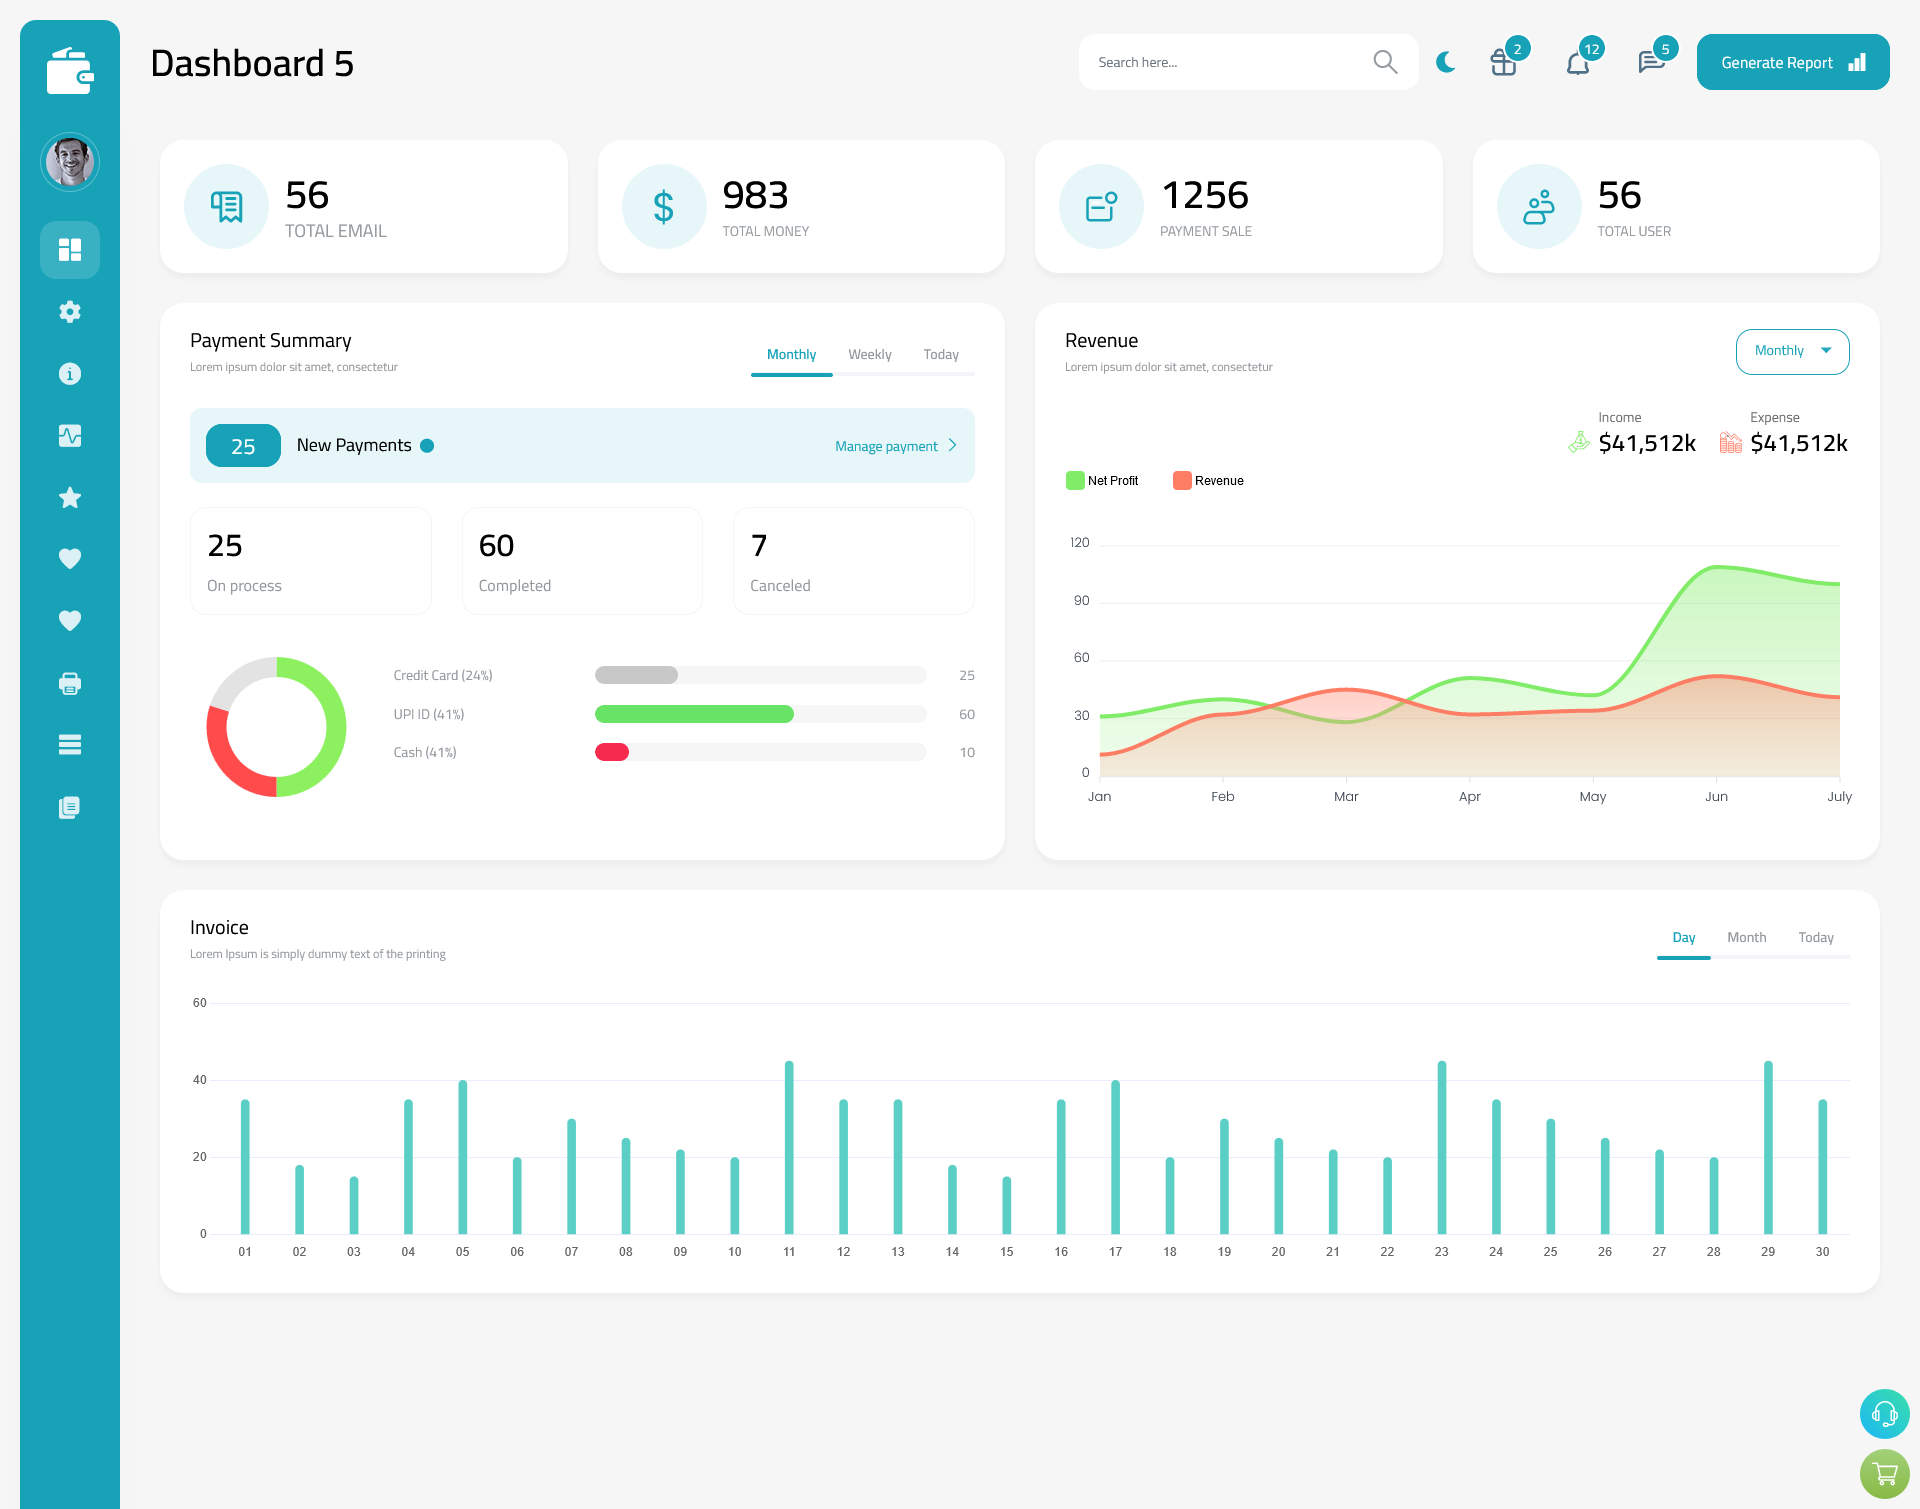
Task: Open the list/menu icon in sidebar
Action: (x=70, y=744)
